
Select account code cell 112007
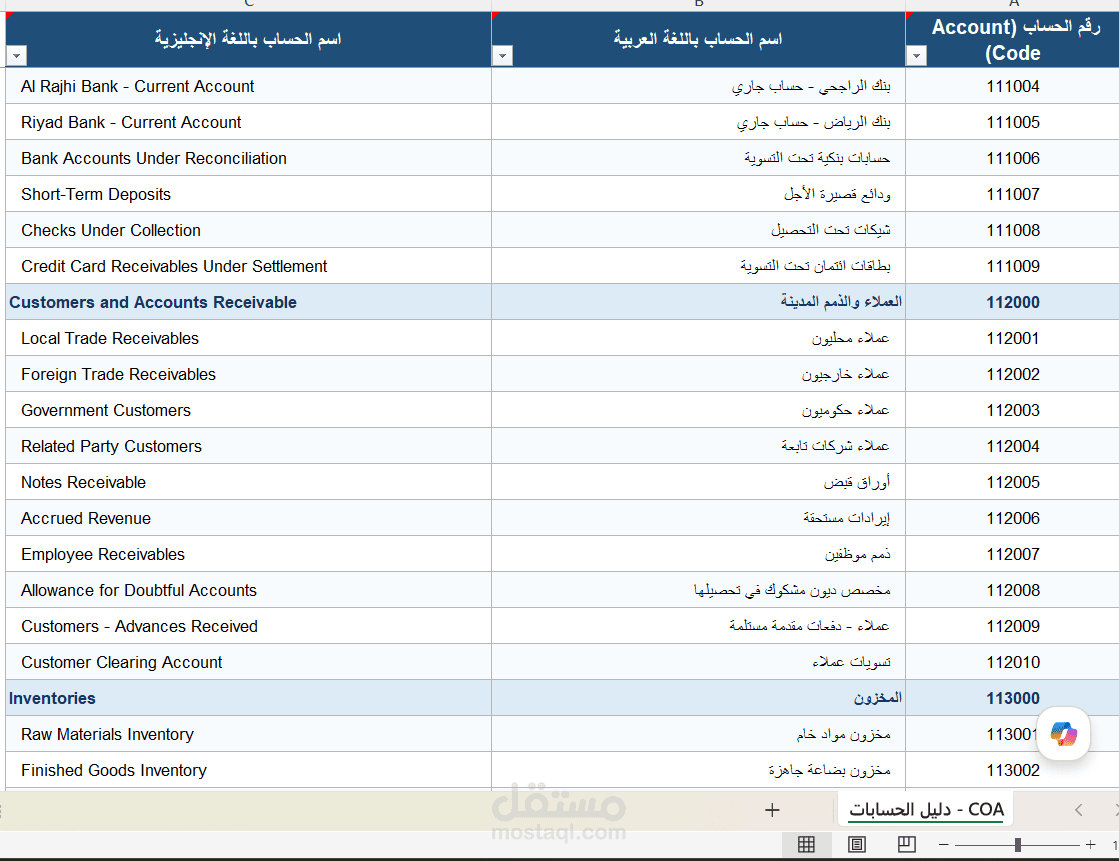1013,554
